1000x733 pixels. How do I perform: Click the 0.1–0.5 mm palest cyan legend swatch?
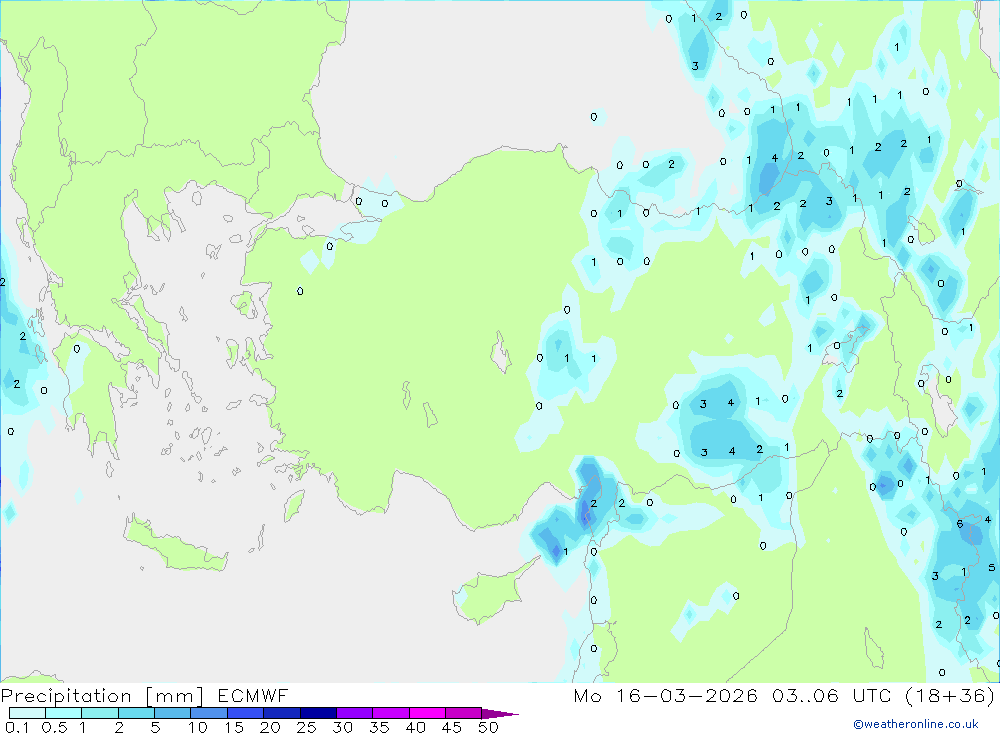click(x=27, y=713)
